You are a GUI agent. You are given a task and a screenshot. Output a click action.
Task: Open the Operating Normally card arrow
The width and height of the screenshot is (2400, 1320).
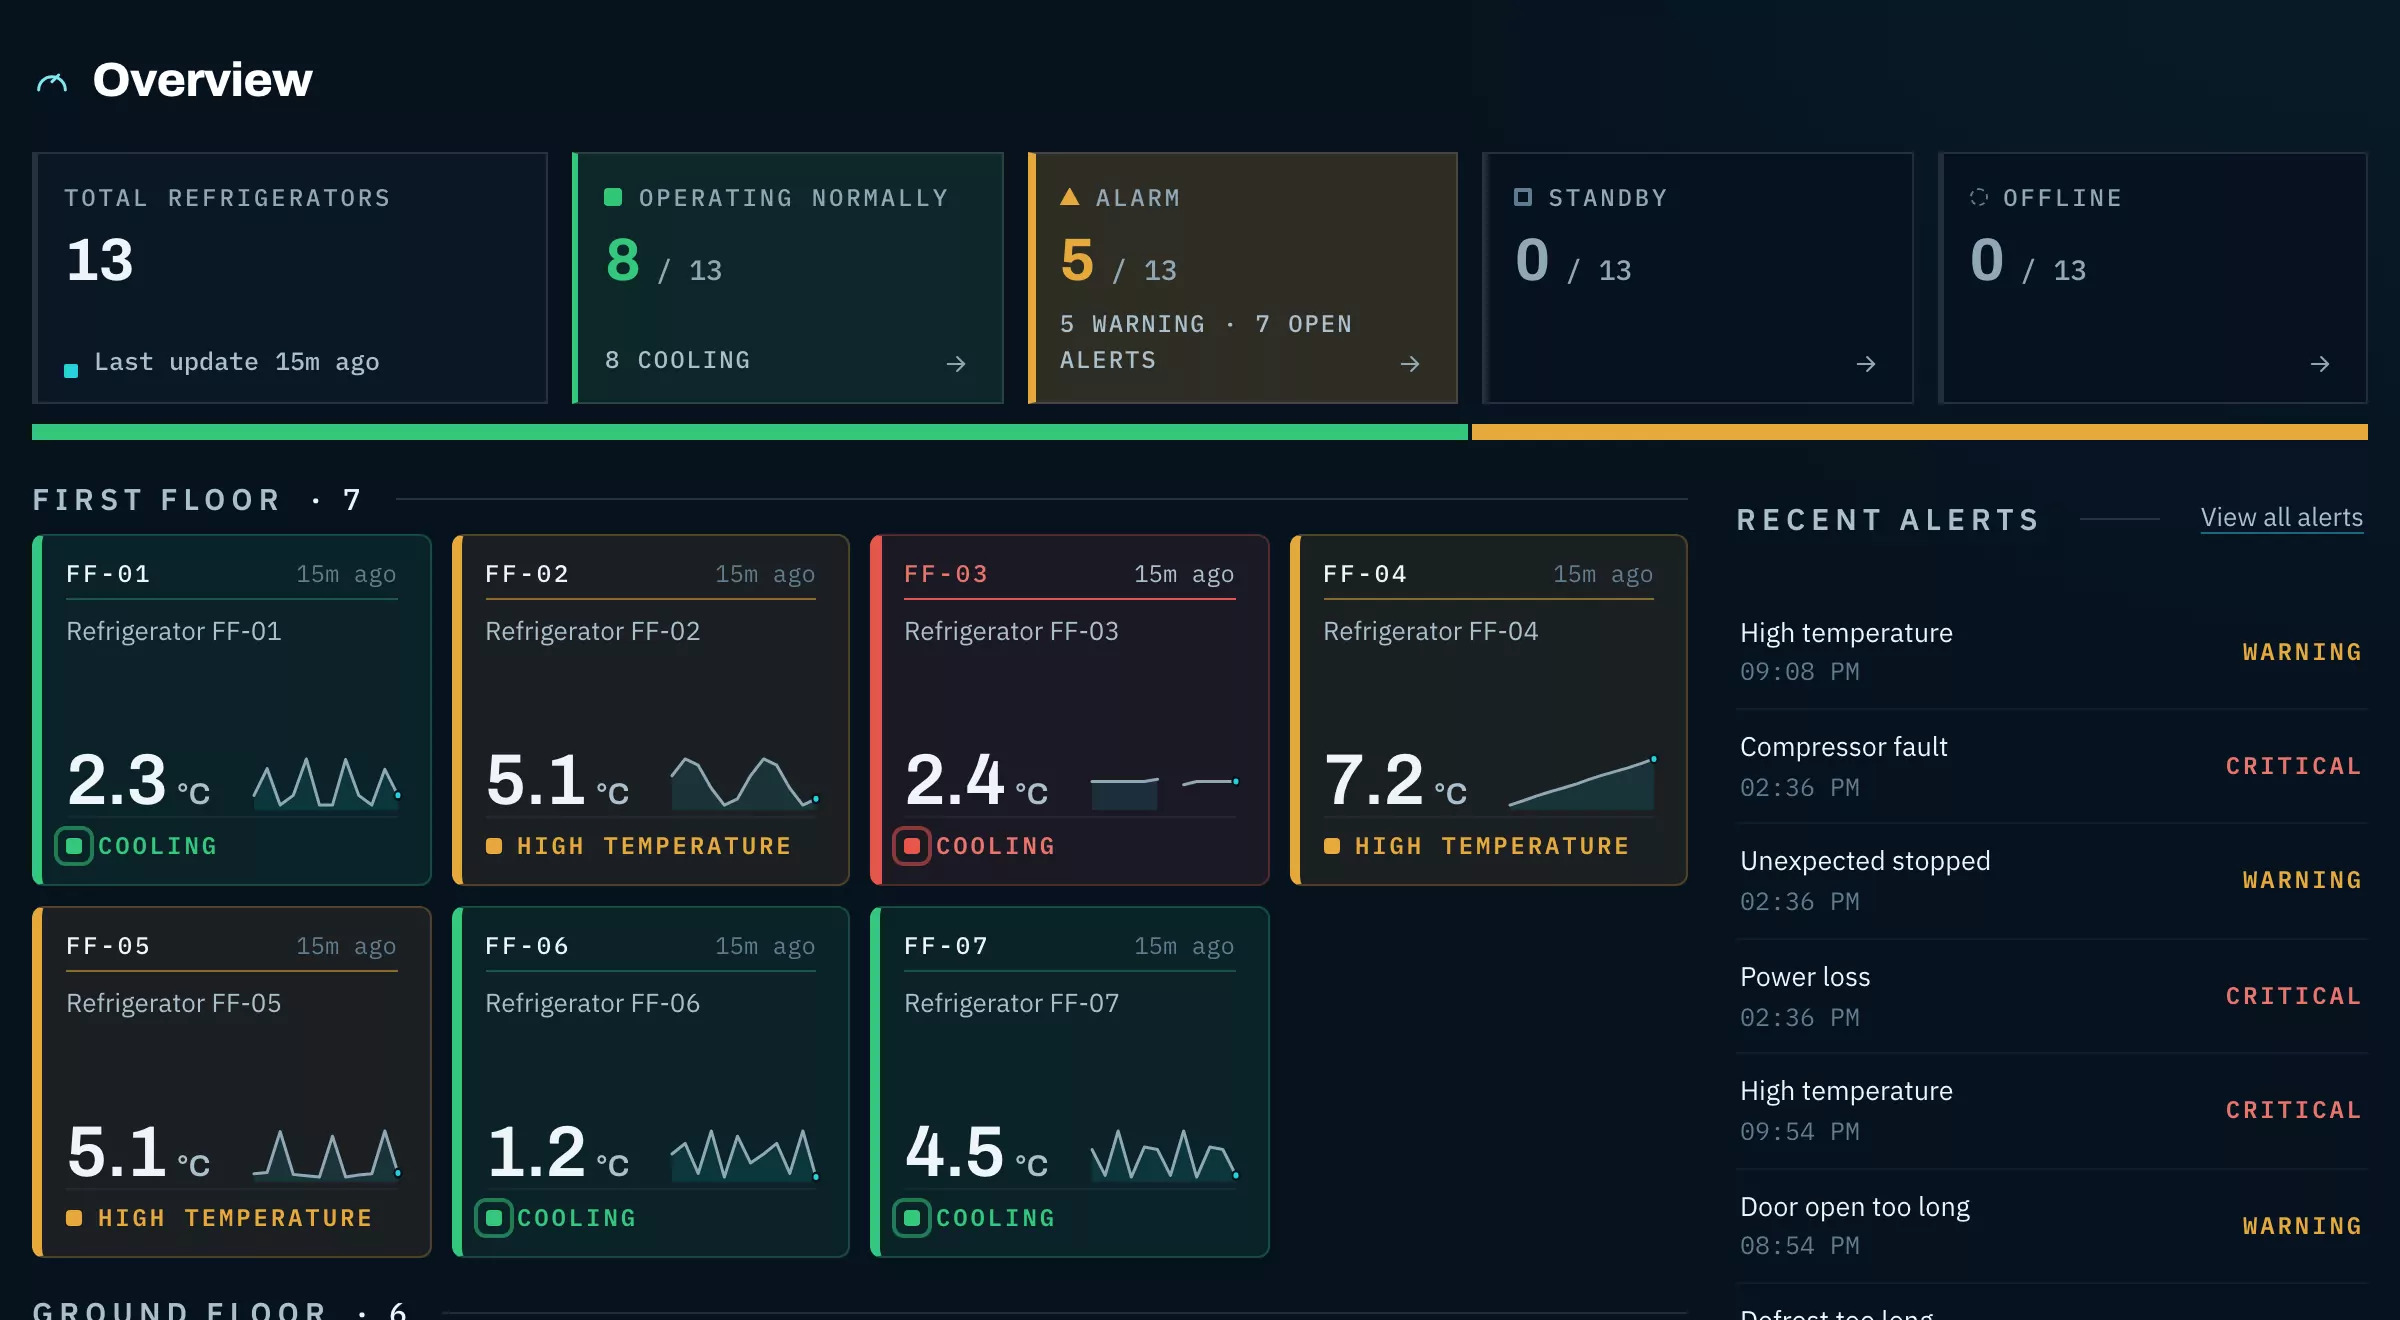pos(956,364)
